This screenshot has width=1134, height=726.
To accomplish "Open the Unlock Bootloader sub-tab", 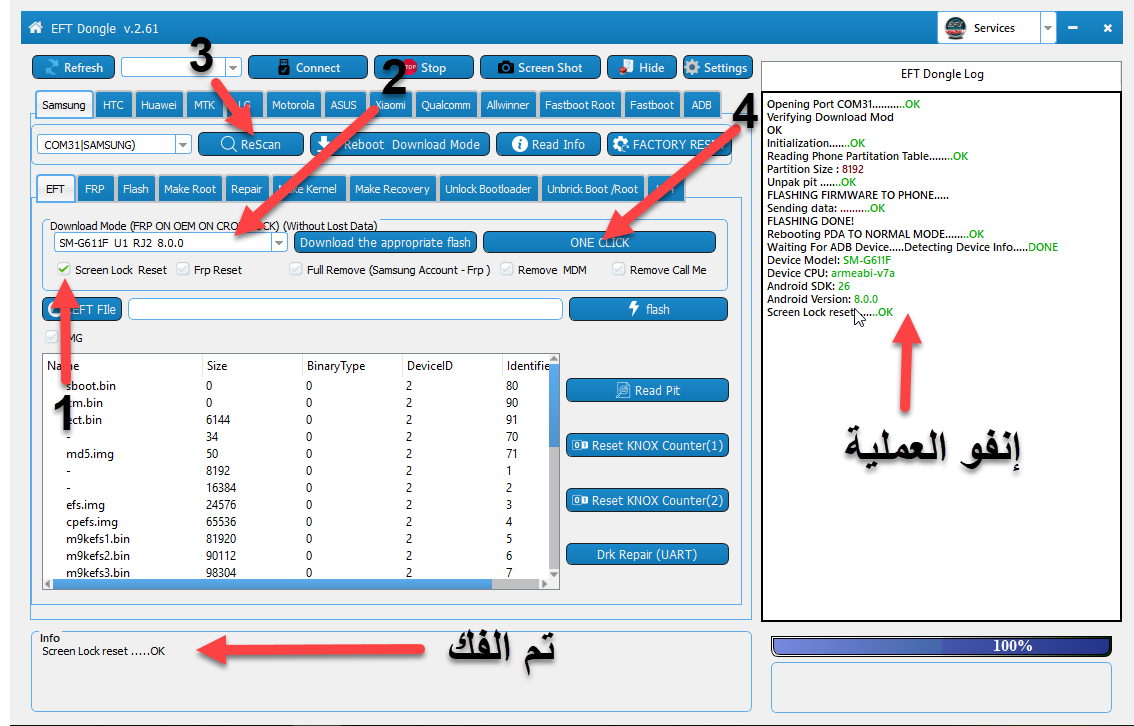I will pos(488,189).
